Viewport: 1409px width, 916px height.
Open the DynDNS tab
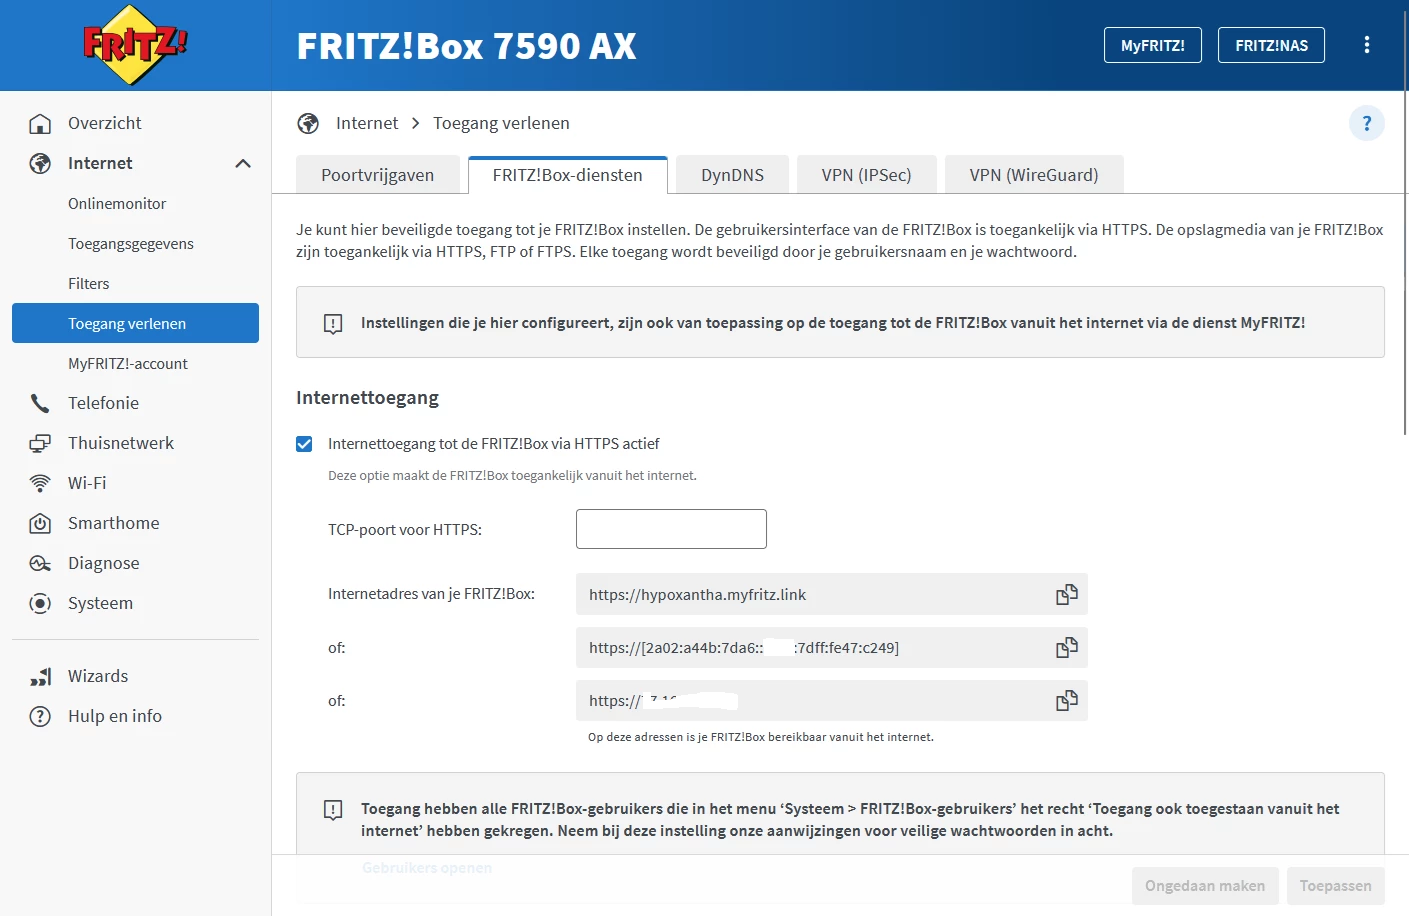point(733,175)
